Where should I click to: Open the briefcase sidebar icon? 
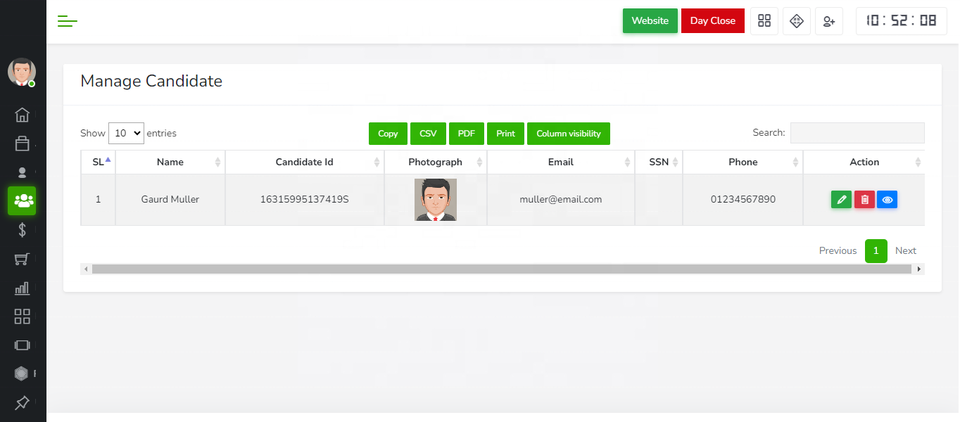[x=22, y=143]
